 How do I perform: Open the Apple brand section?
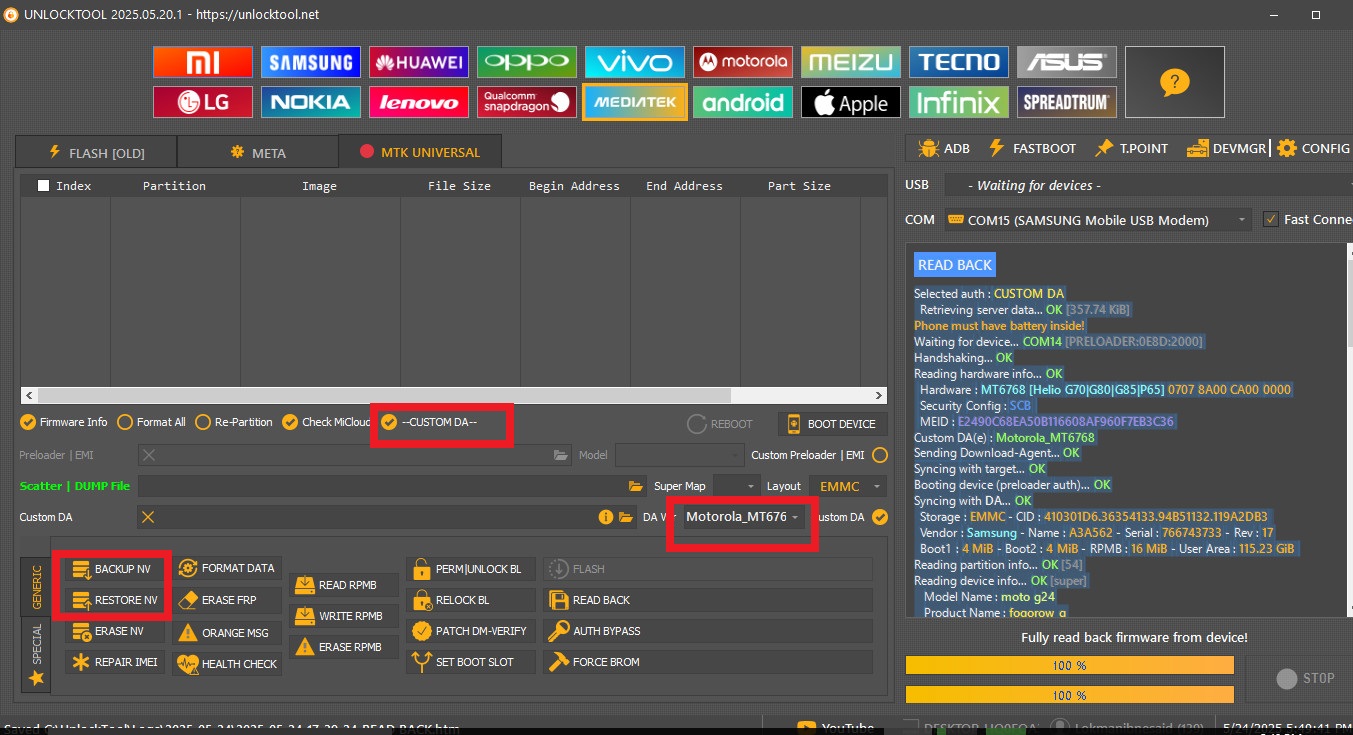(x=851, y=102)
